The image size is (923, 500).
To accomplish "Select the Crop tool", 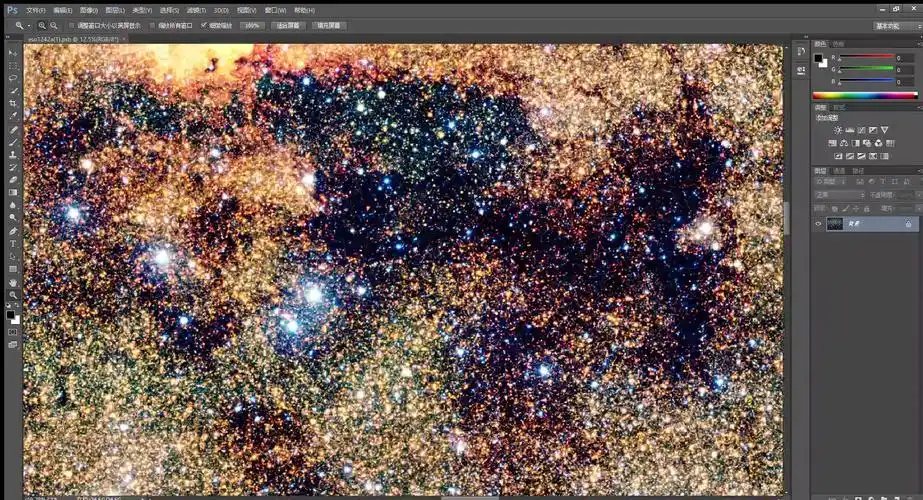I will click(13, 104).
